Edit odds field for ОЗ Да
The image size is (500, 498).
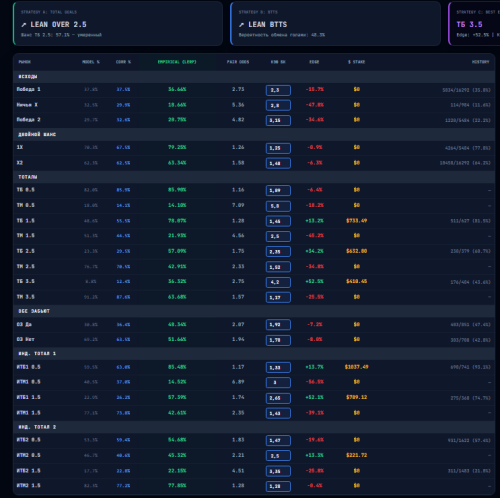click(x=278, y=325)
